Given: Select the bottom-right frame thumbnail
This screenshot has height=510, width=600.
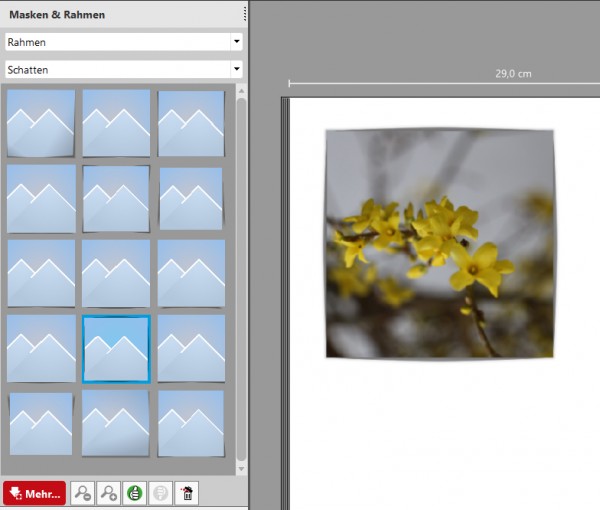Looking at the screenshot, I should point(191,424).
